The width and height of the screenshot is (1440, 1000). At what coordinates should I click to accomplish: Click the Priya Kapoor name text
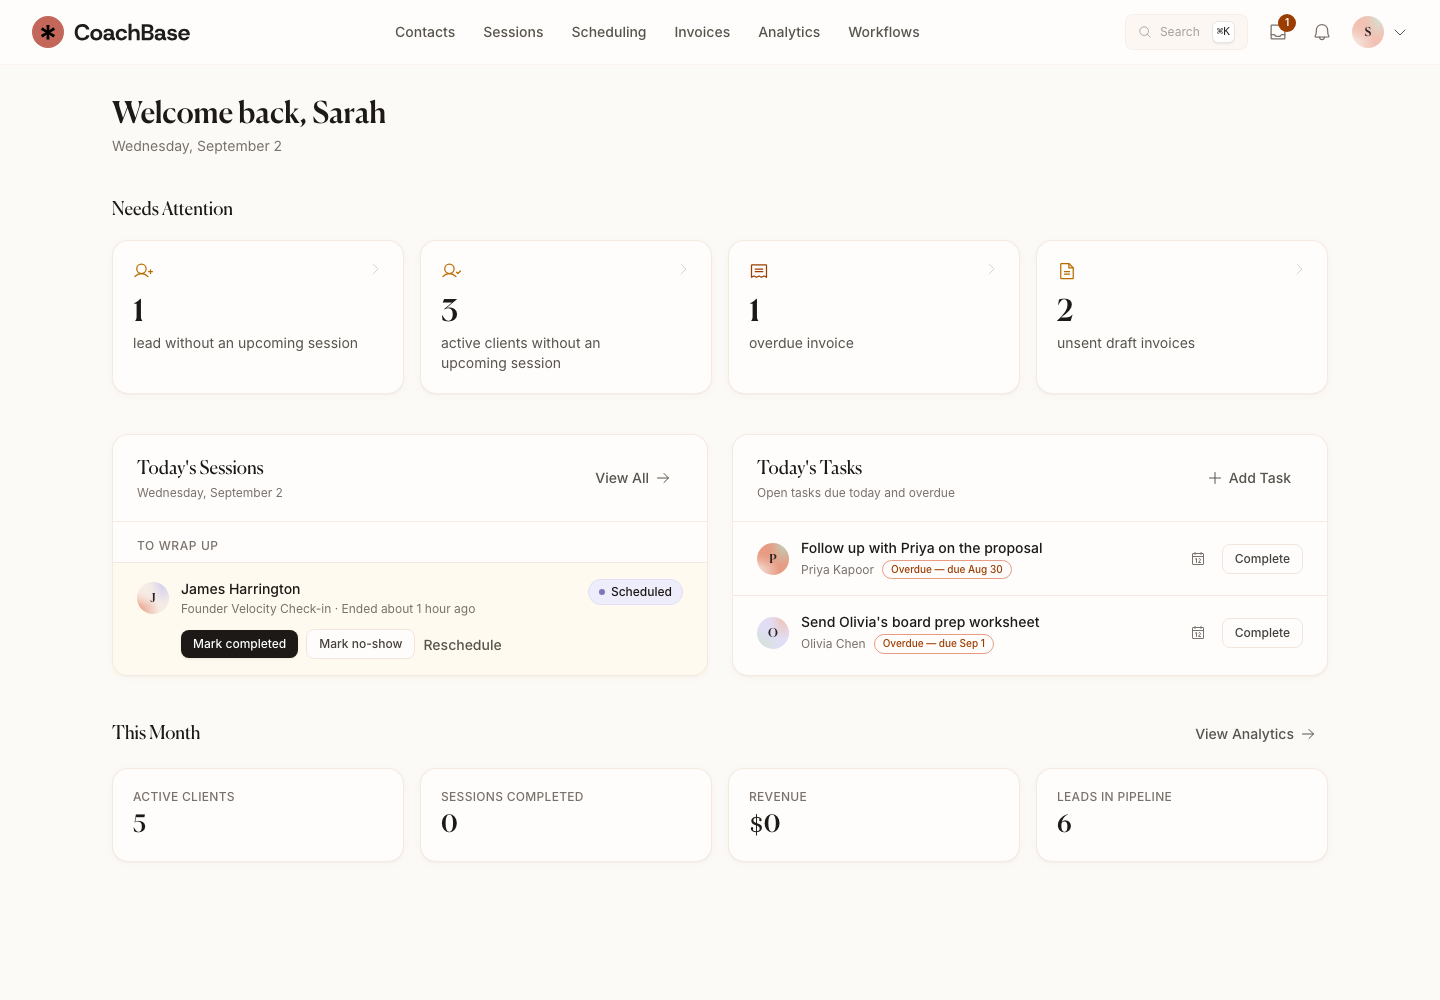pyautogui.click(x=837, y=570)
